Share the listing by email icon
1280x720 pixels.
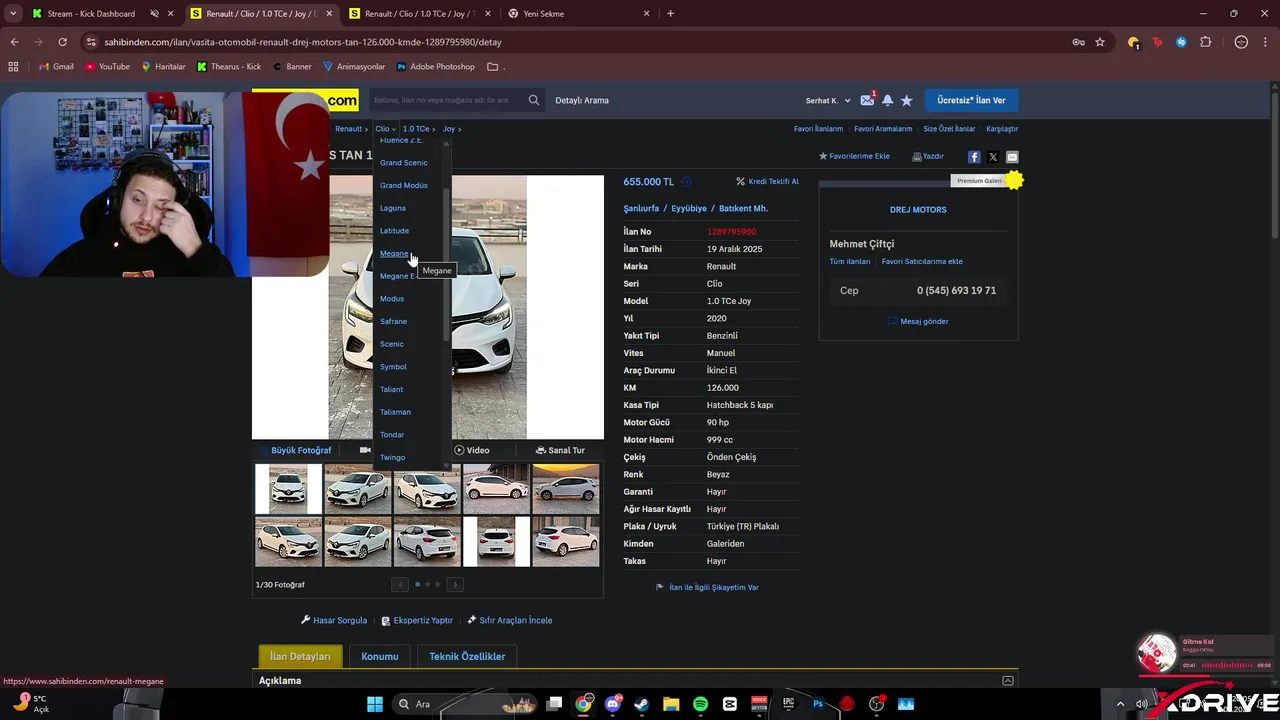[1012, 157]
